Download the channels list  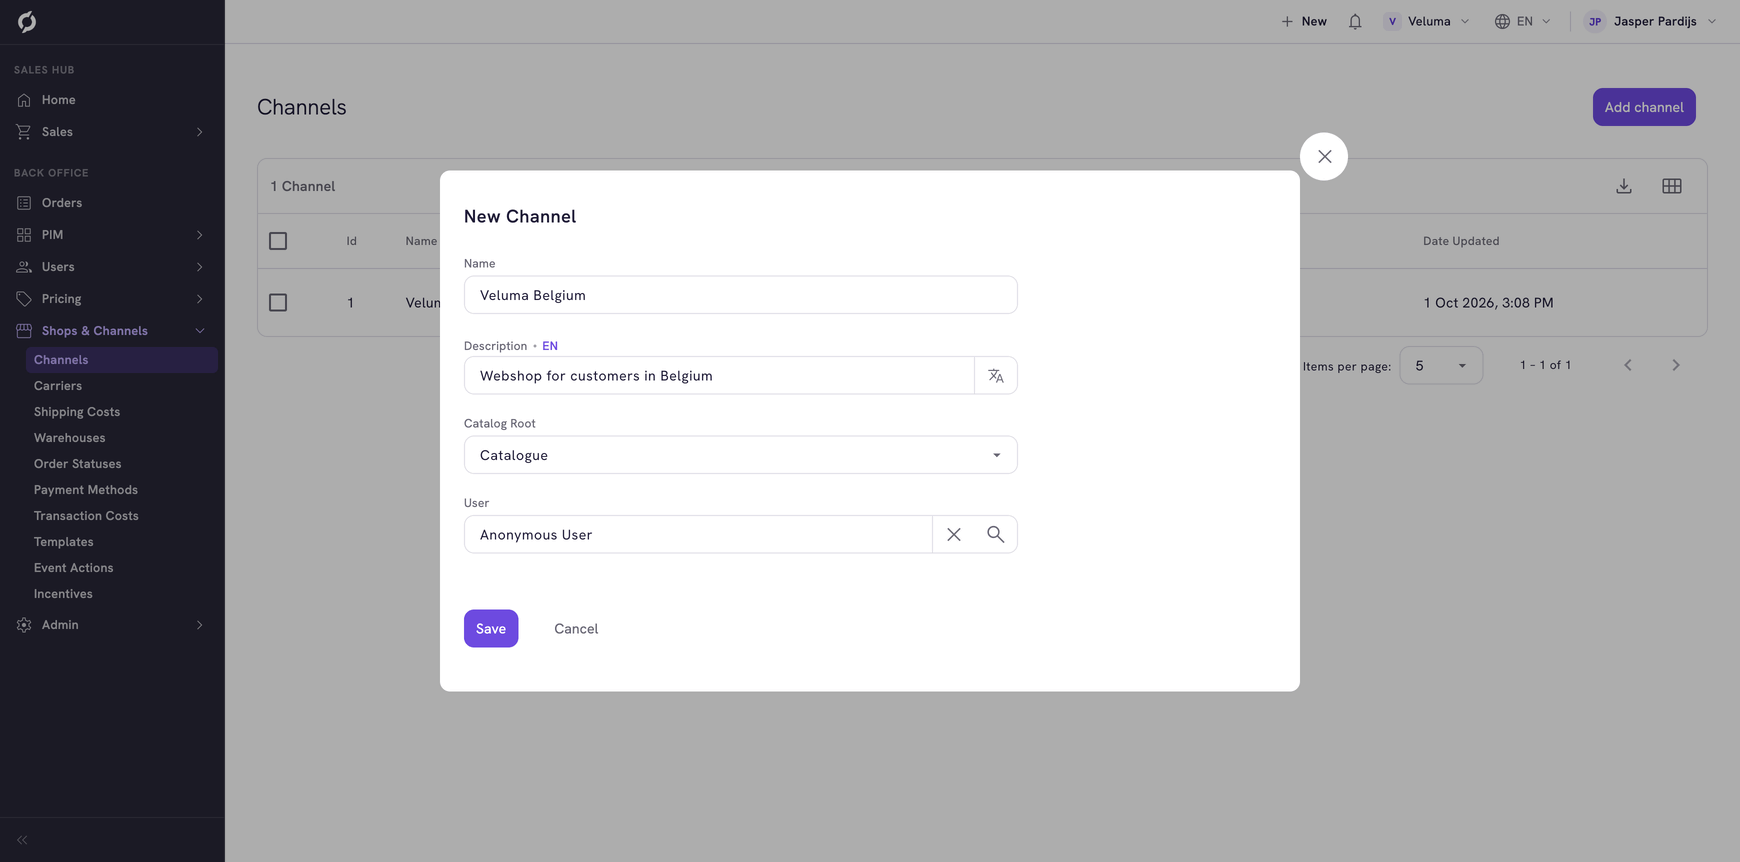pyautogui.click(x=1624, y=186)
